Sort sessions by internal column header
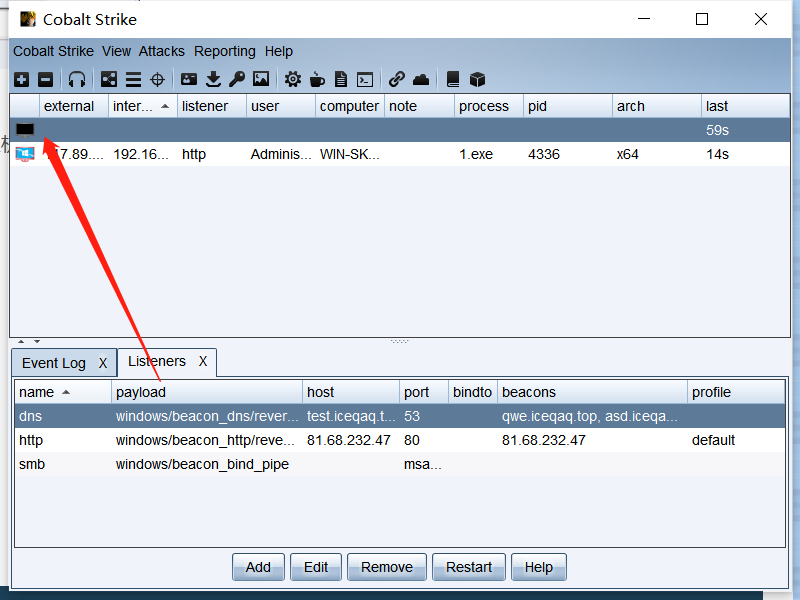This screenshot has width=800, height=600. (143, 106)
